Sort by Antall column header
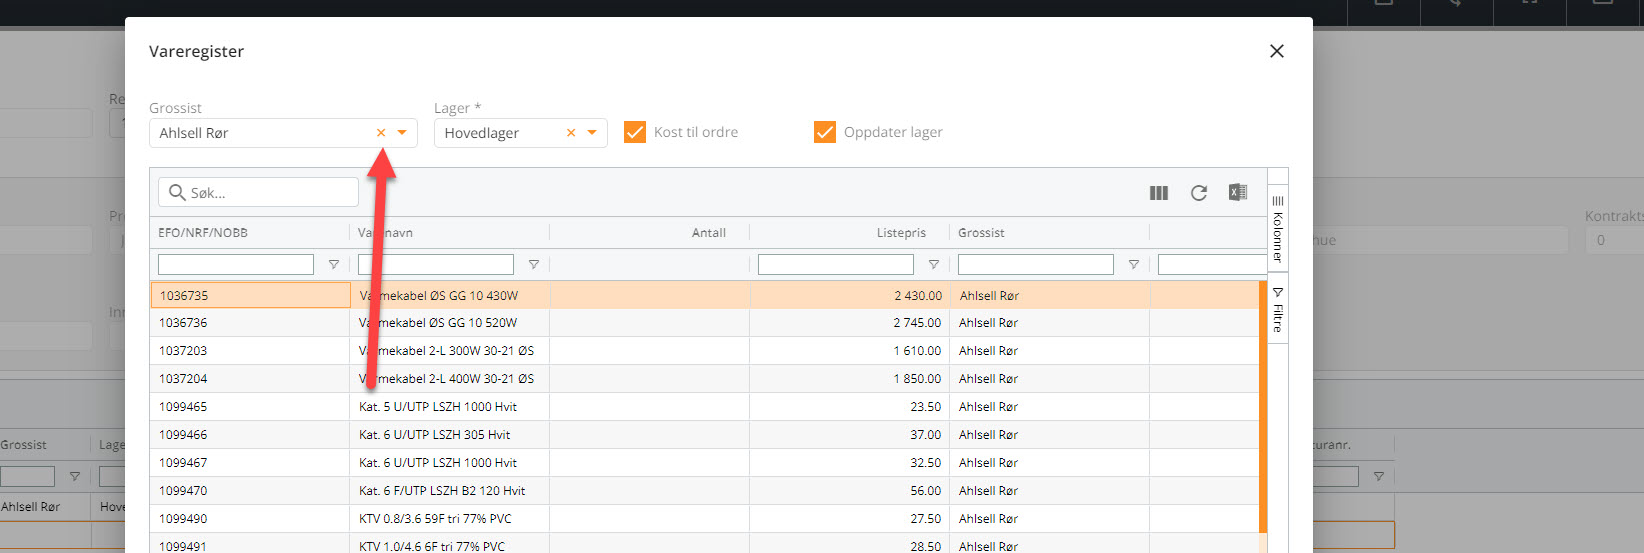Screen dimensions: 1644x553 point(709,233)
